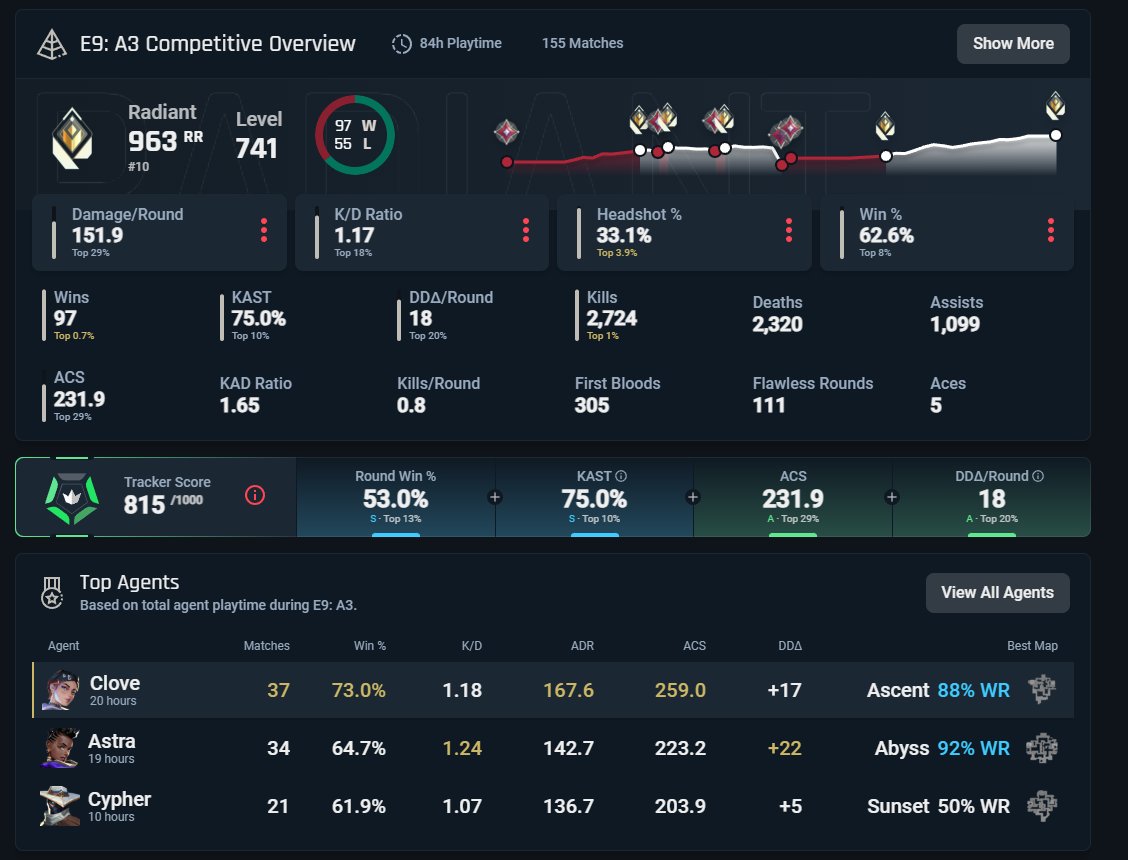Click the plus between Round Win % and KAST

click(x=495, y=497)
